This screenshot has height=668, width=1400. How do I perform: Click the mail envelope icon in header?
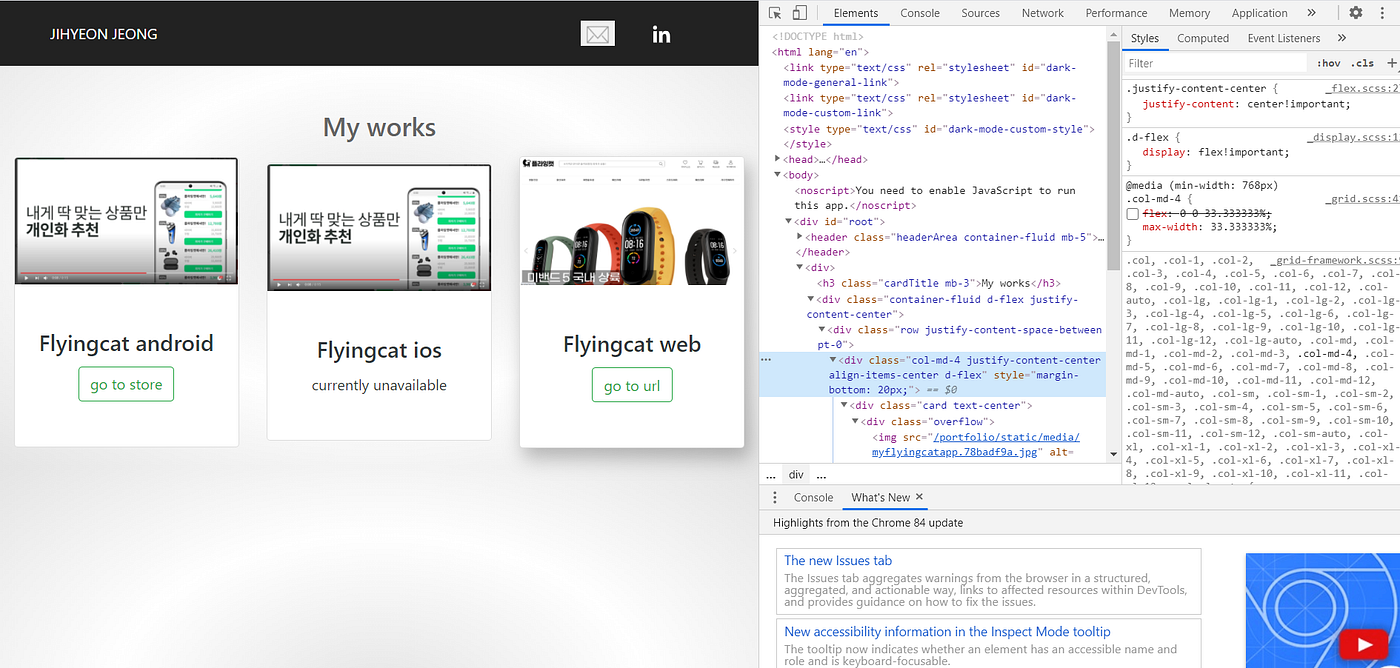[597, 34]
